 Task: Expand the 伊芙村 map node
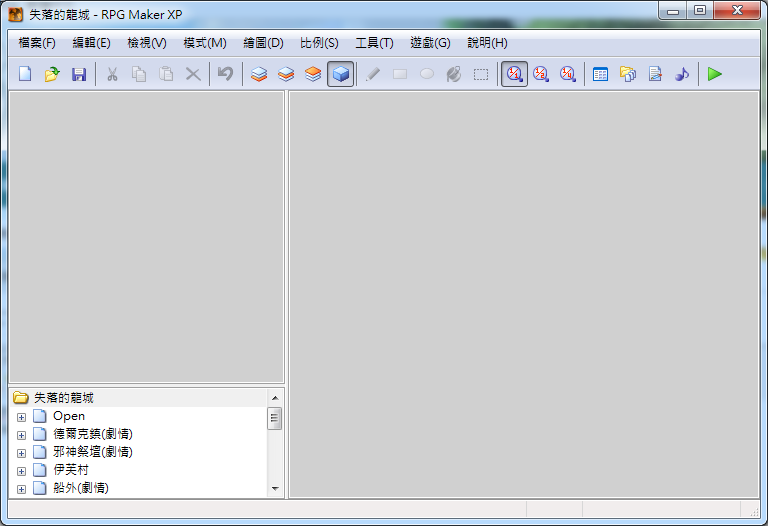pos(21,471)
